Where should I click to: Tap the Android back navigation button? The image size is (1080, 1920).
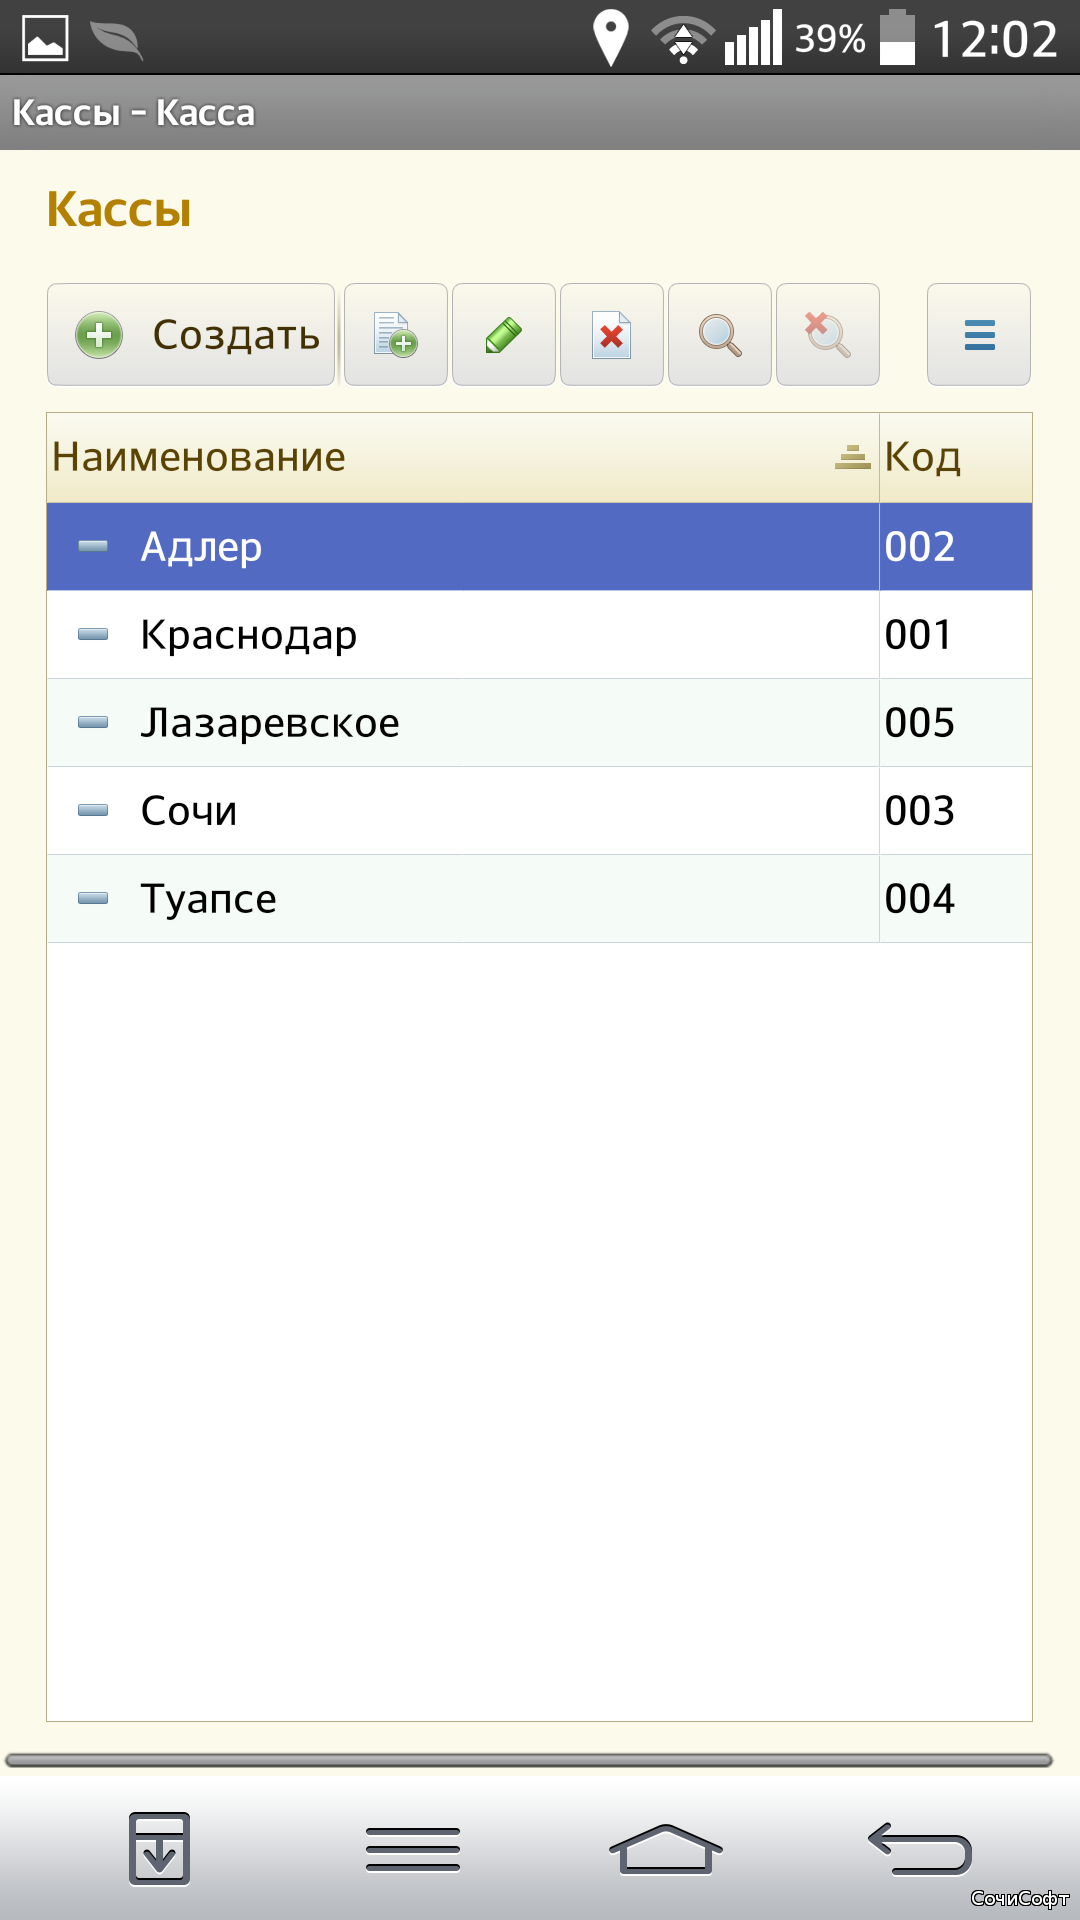tap(919, 1848)
